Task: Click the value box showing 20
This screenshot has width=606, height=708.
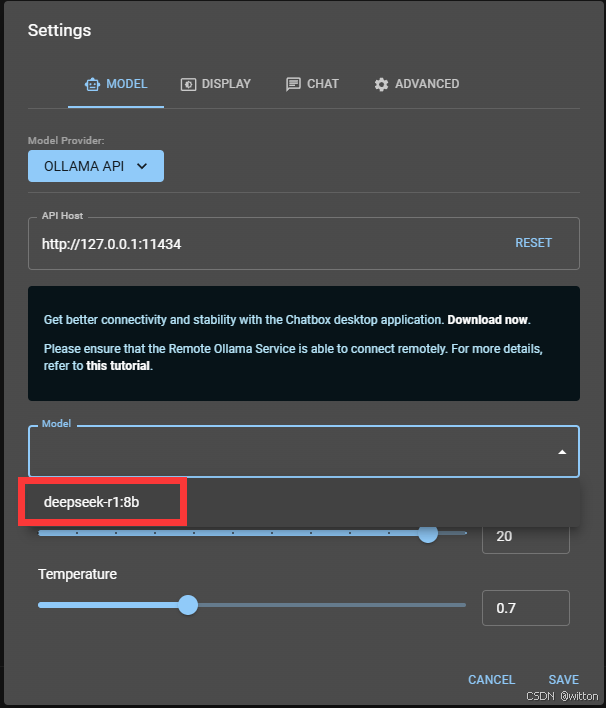Action: (x=525, y=537)
